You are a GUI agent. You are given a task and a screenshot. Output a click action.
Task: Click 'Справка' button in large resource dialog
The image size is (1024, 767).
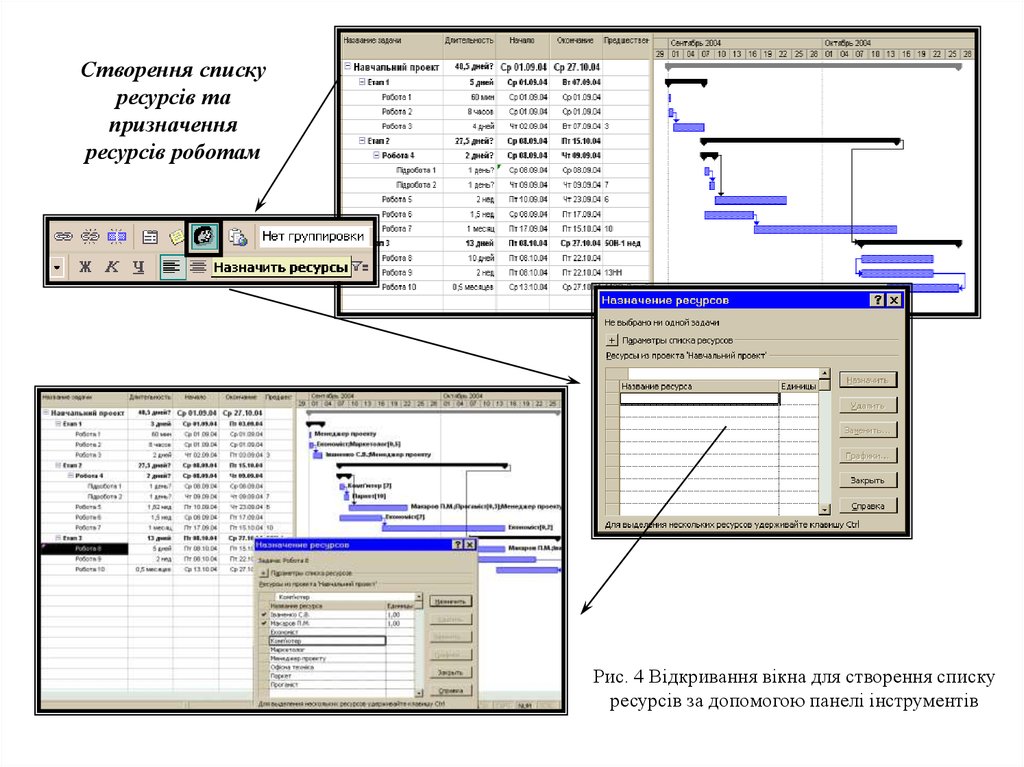click(868, 506)
